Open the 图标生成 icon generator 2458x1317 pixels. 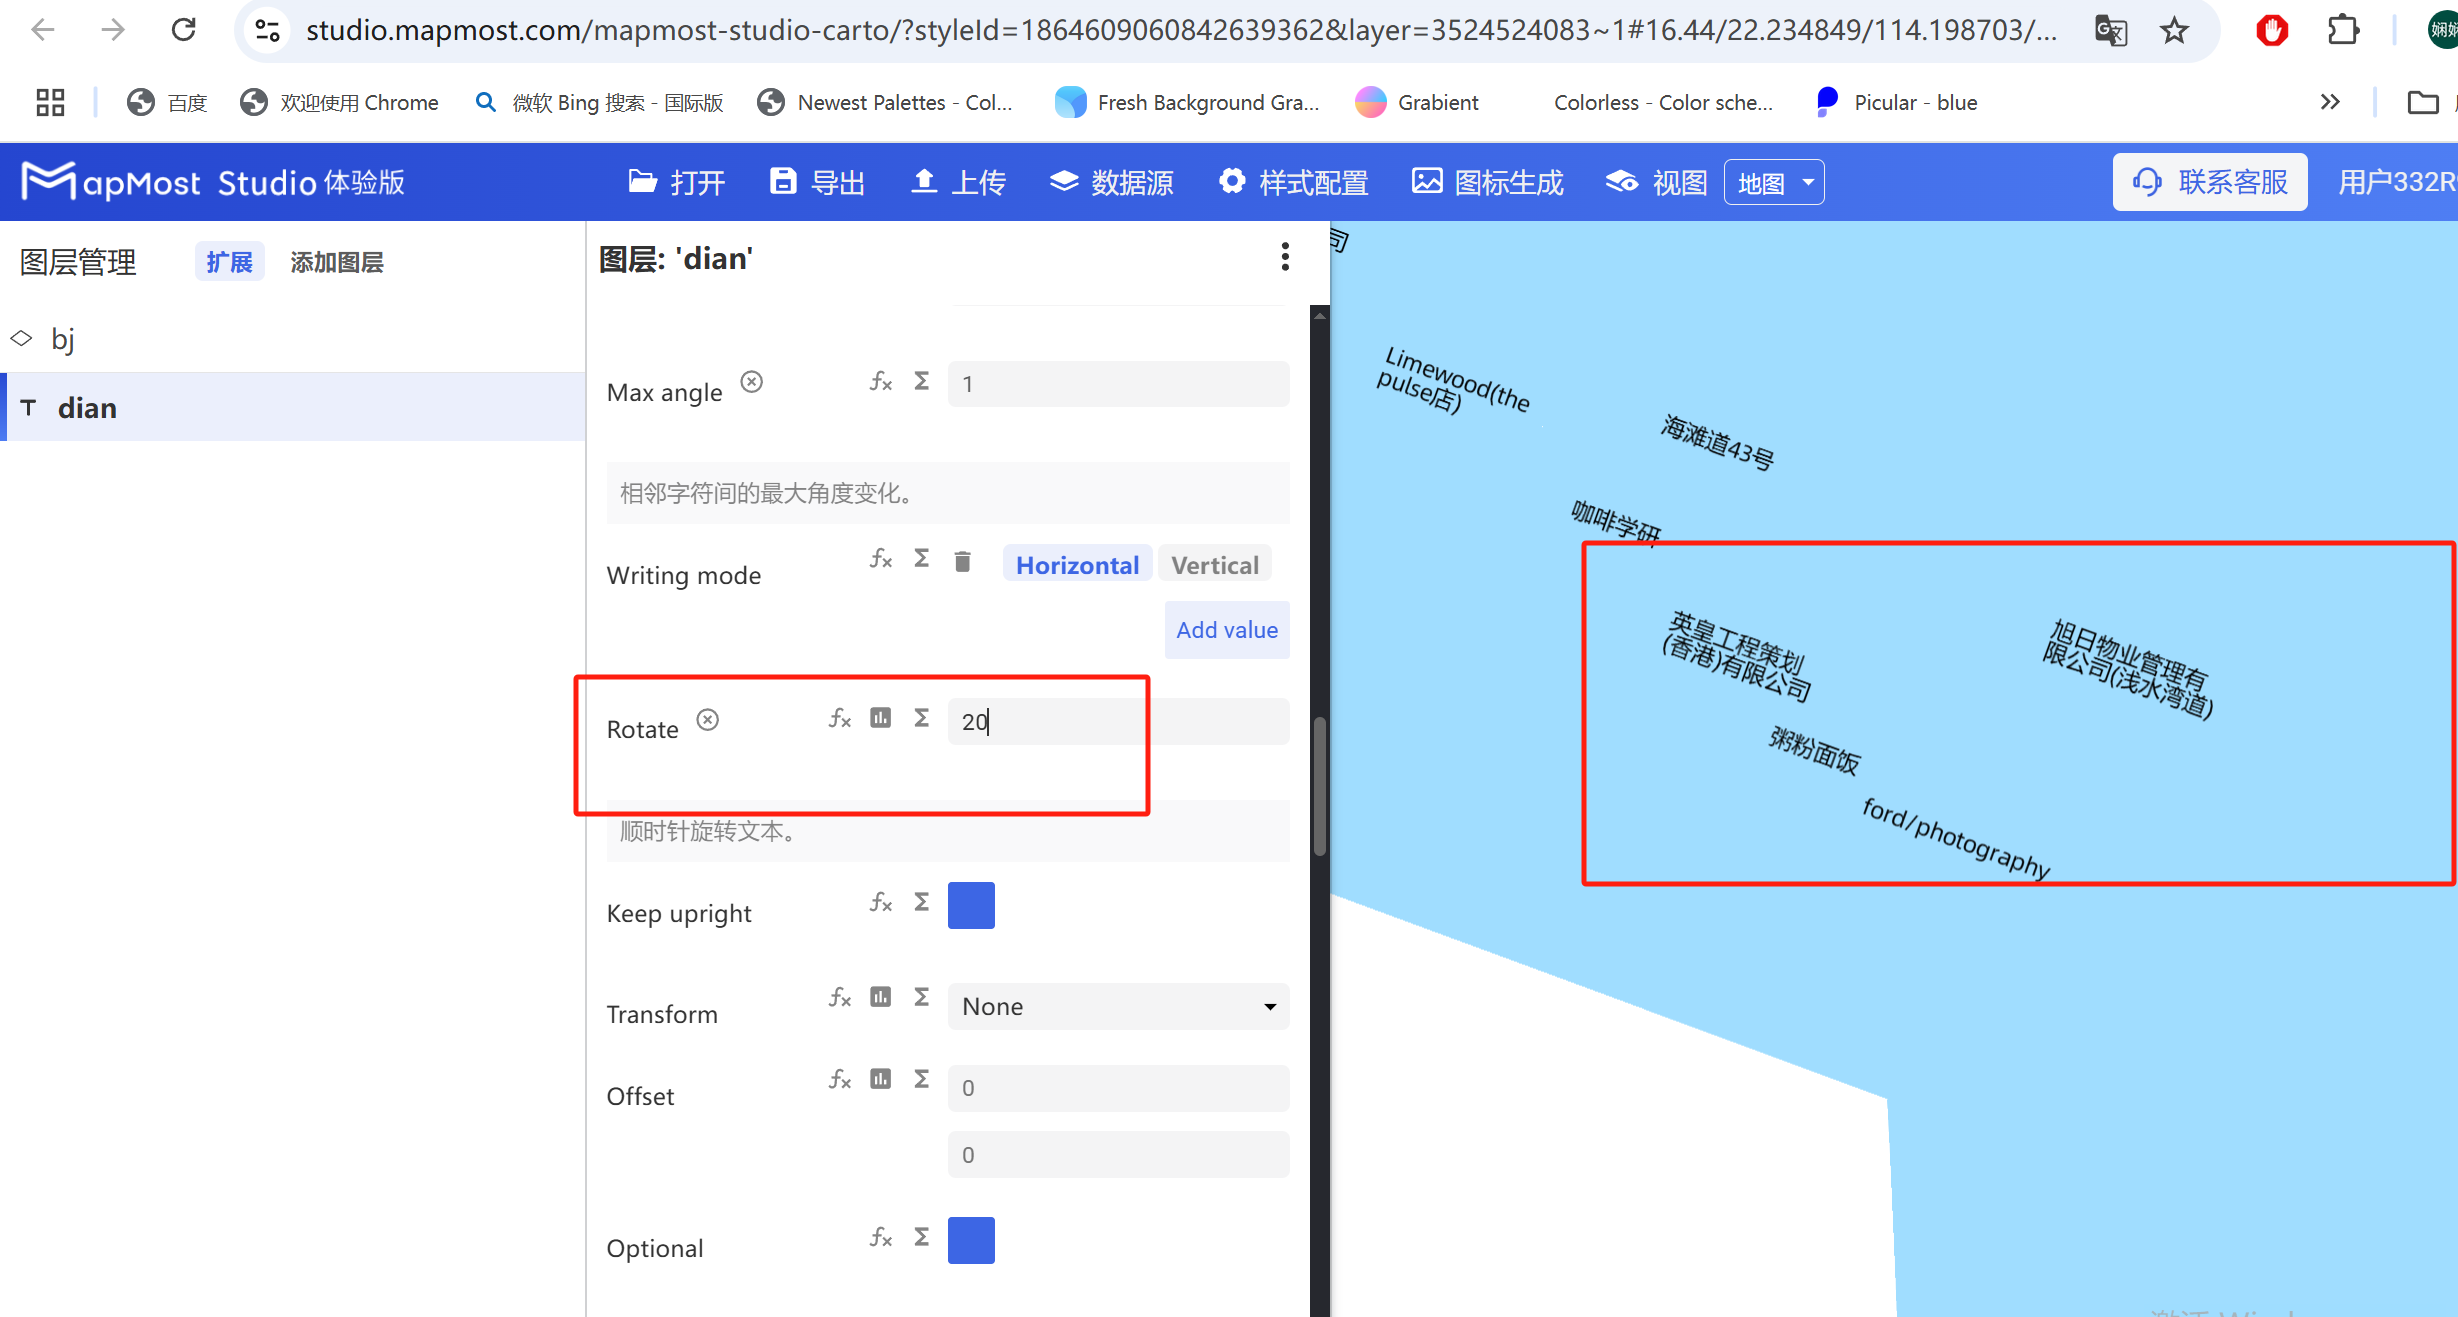pos(1487,182)
